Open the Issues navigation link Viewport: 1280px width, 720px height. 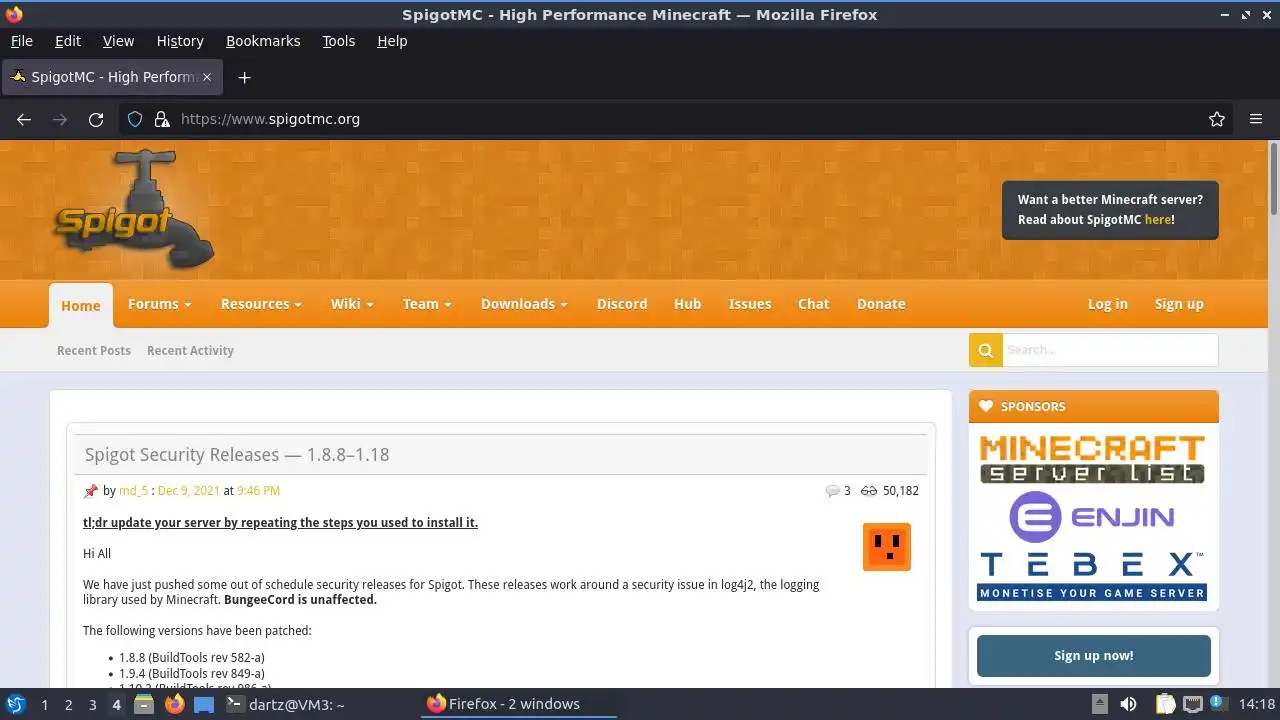pyautogui.click(x=750, y=304)
